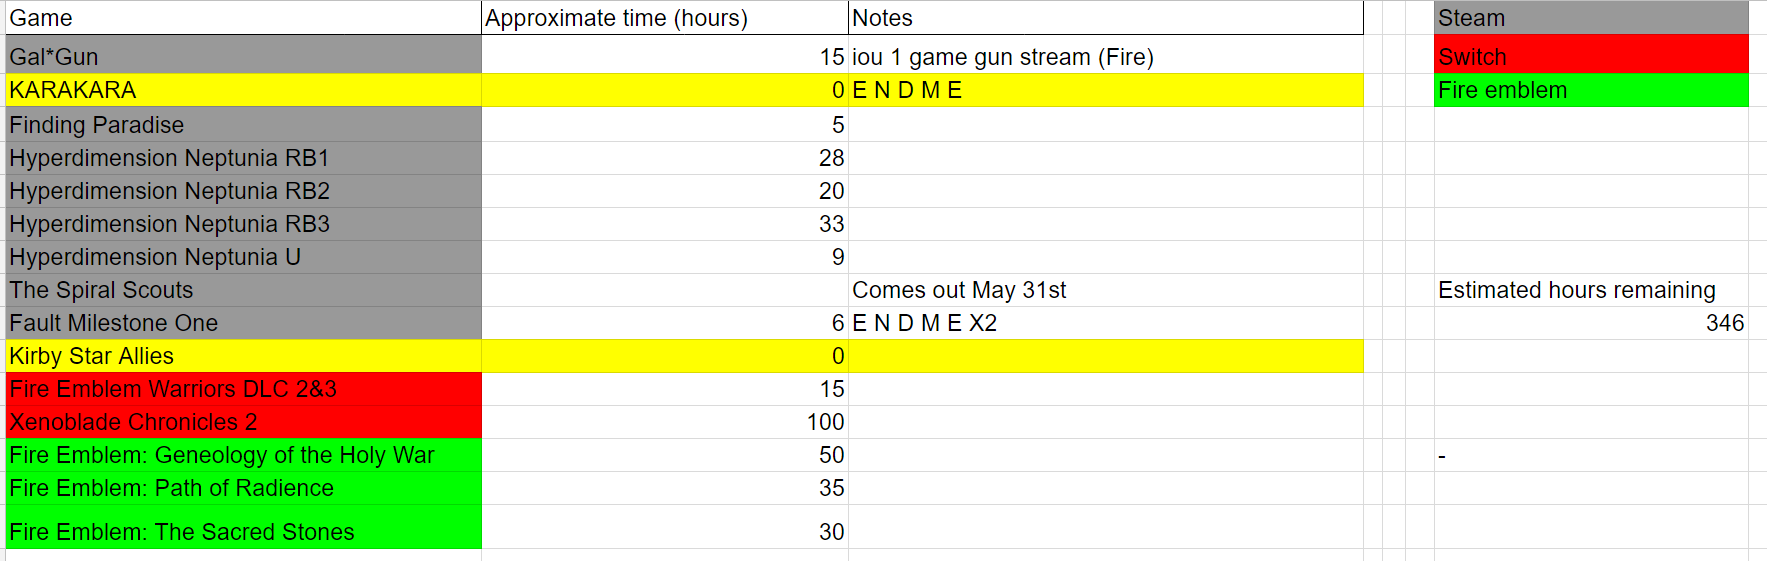Click the Estimated hours remaining label
This screenshot has height=561, width=1767.
point(1577,290)
